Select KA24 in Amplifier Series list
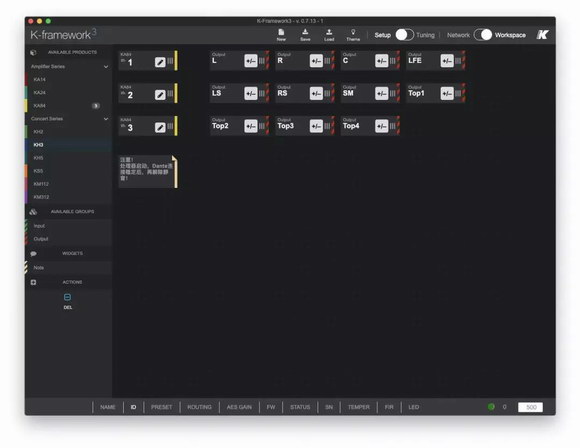The width and height of the screenshot is (580, 448). pyautogui.click(x=69, y=92)
